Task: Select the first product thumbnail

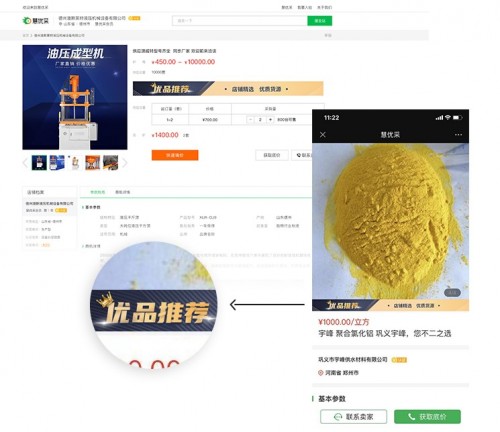Action: point(39,163)
